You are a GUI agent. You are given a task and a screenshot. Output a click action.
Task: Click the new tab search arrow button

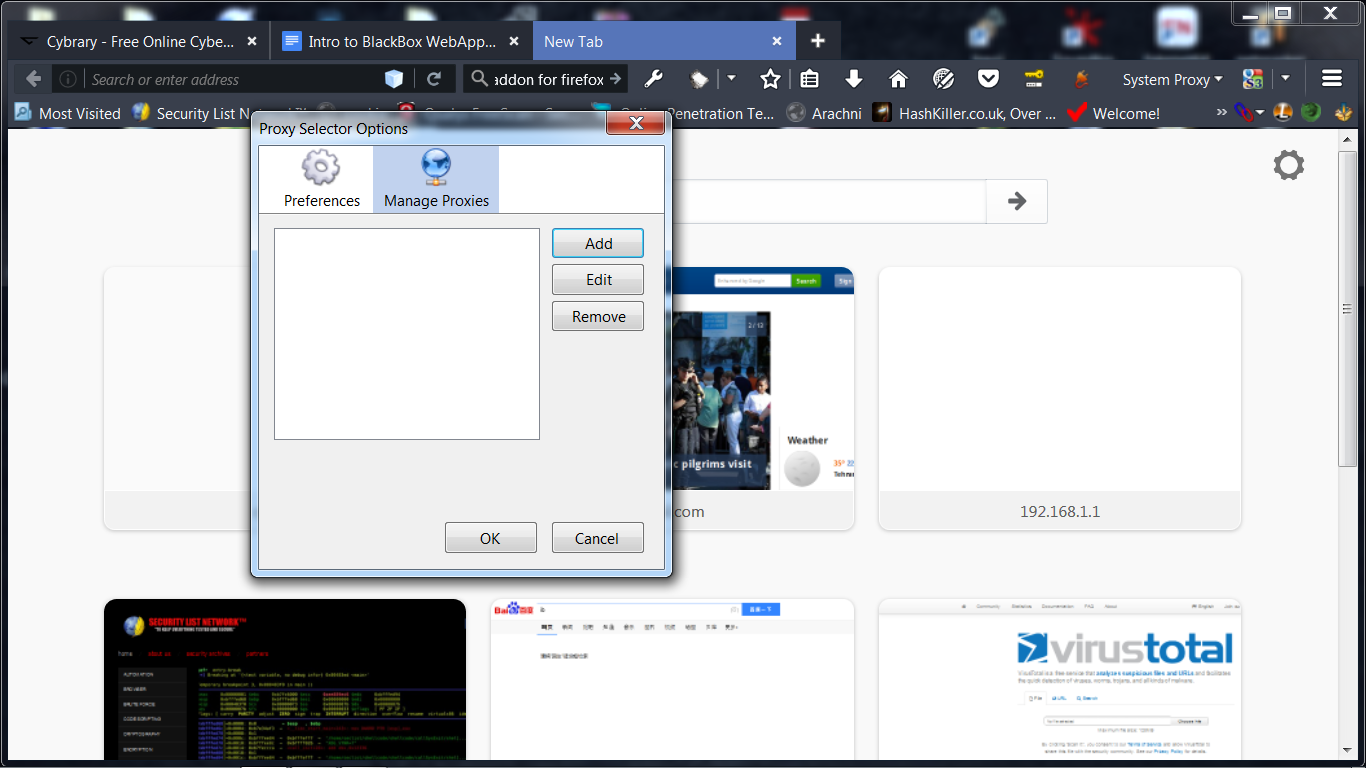(x=1017, y=201)
